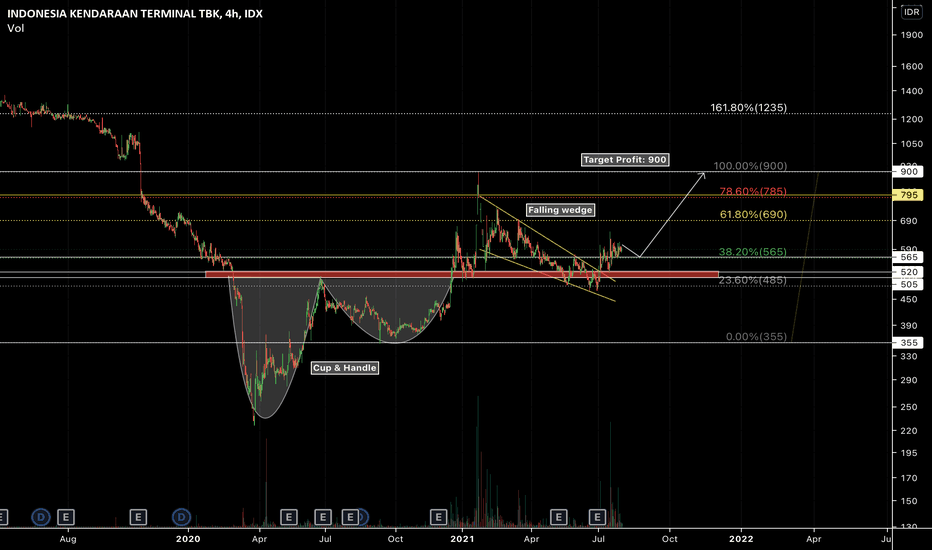Click the Aug label on time axis
Screen dimensions: 932x550
tap(68, 539)
